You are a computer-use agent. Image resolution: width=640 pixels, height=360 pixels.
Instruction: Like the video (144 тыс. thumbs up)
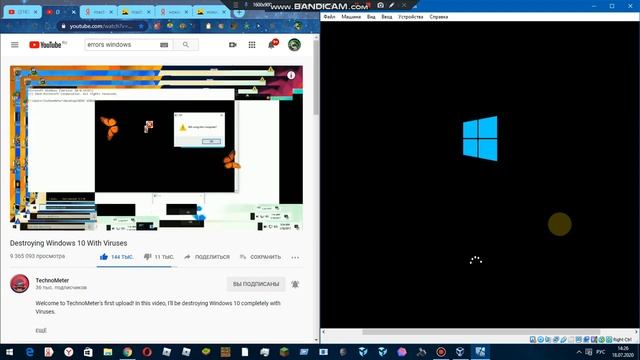click(117, 257)
